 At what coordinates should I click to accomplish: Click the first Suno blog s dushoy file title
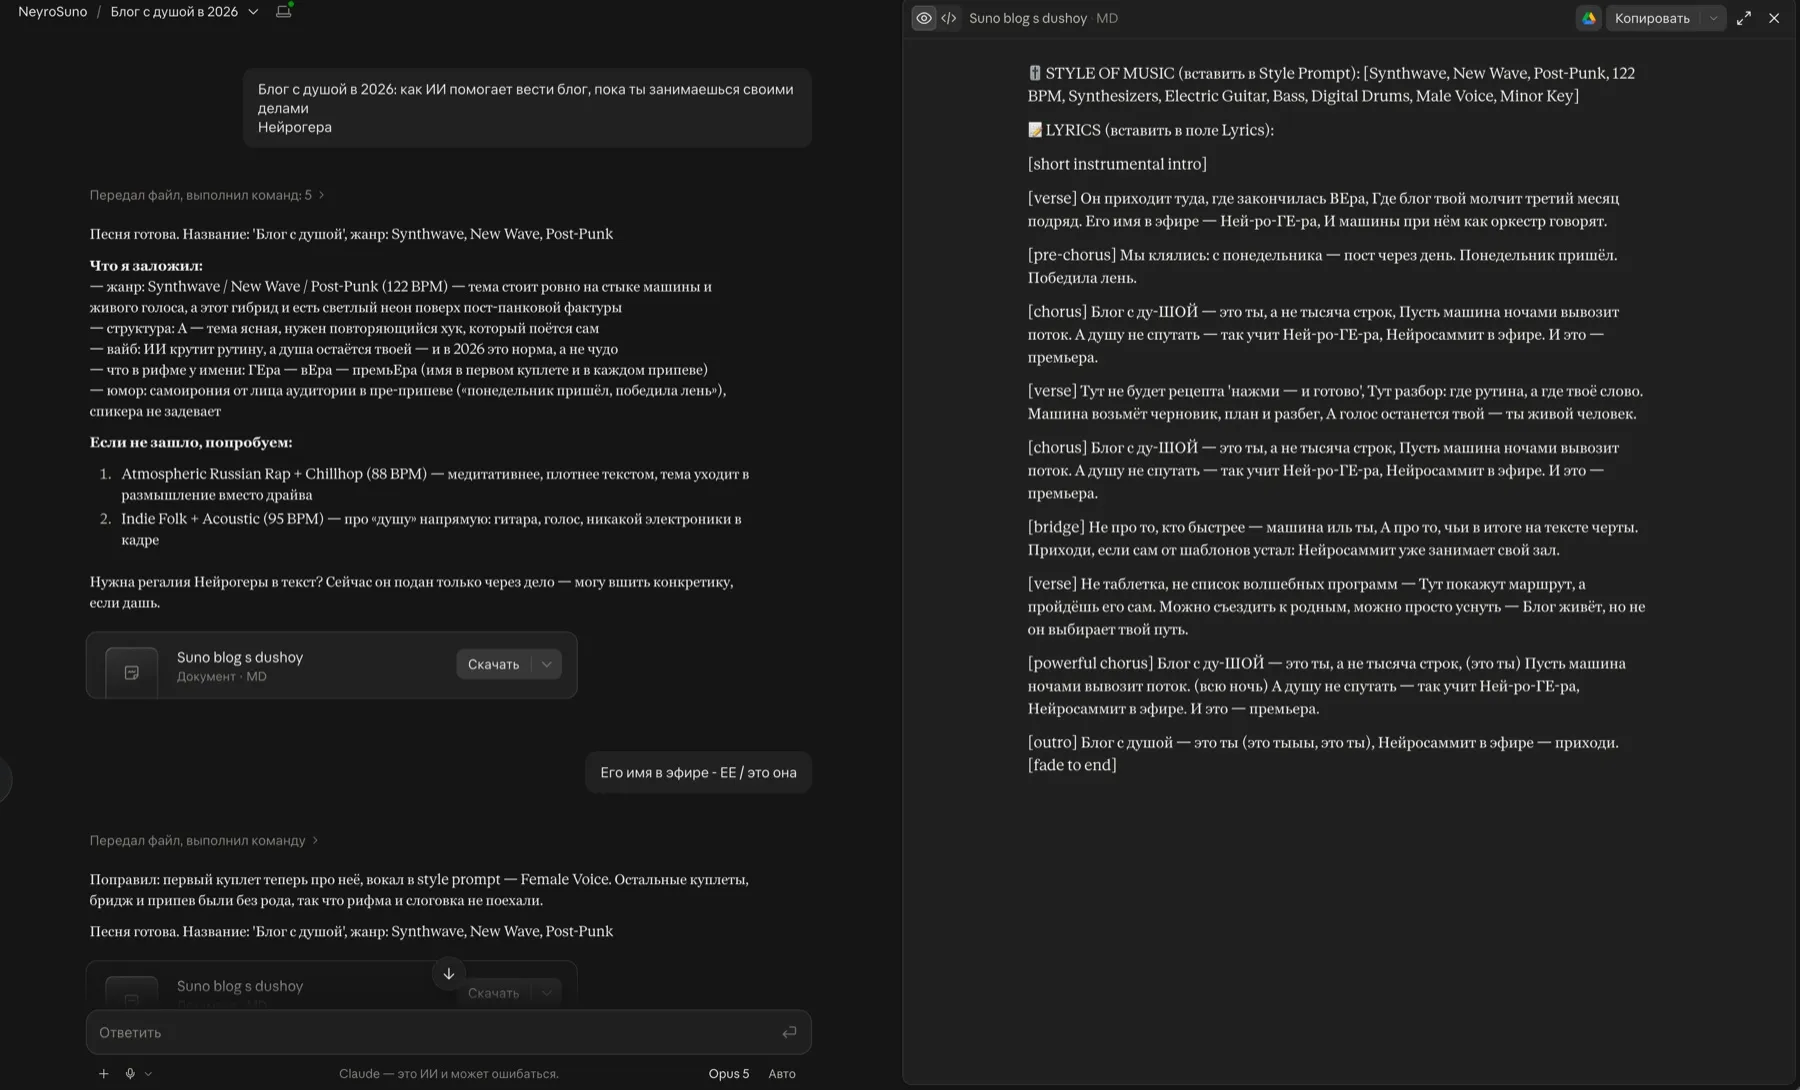240,657
